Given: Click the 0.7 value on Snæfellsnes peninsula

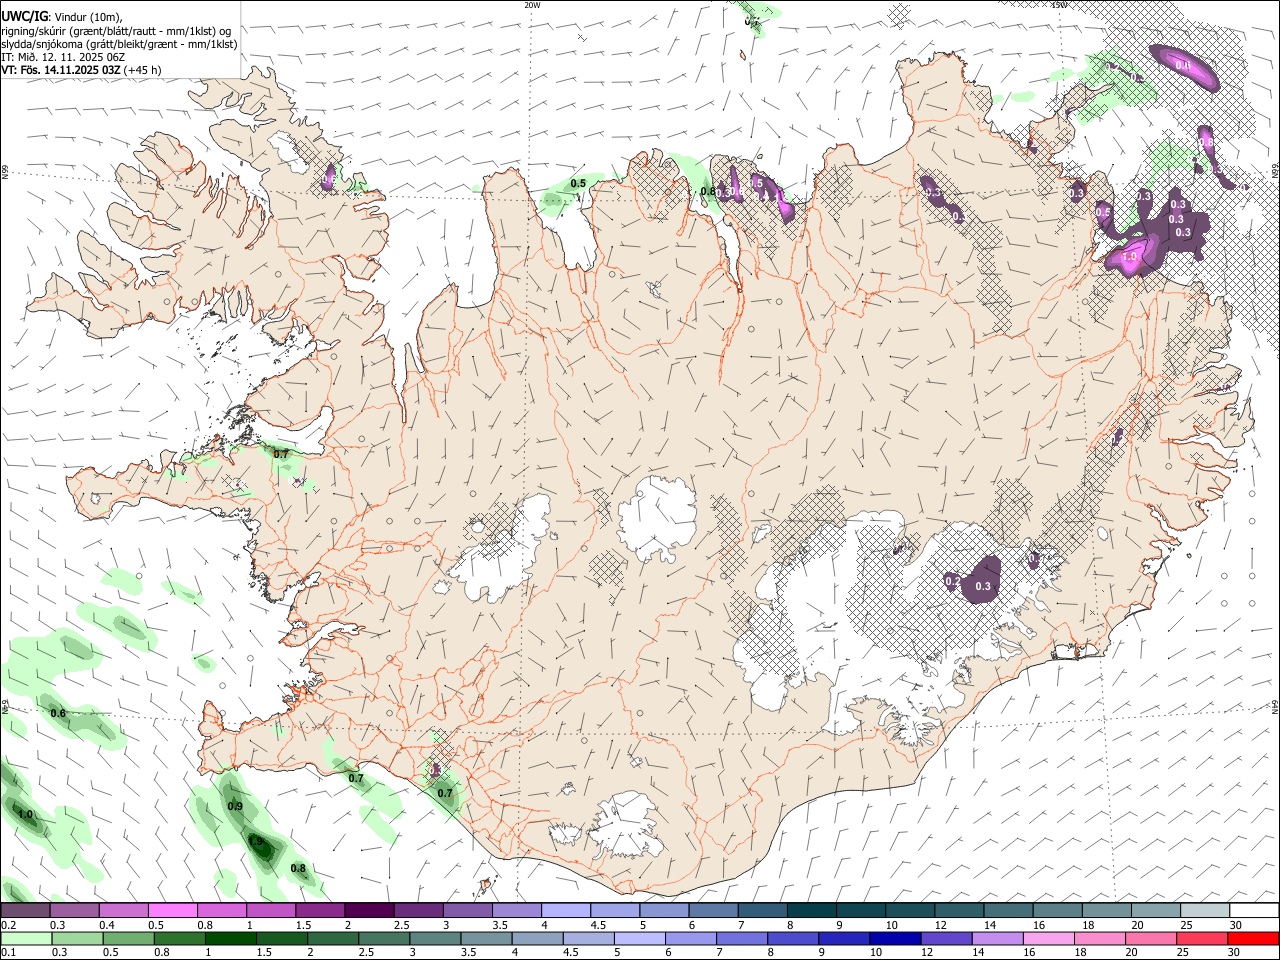Looking at the screenshot, I should (281, 454).
